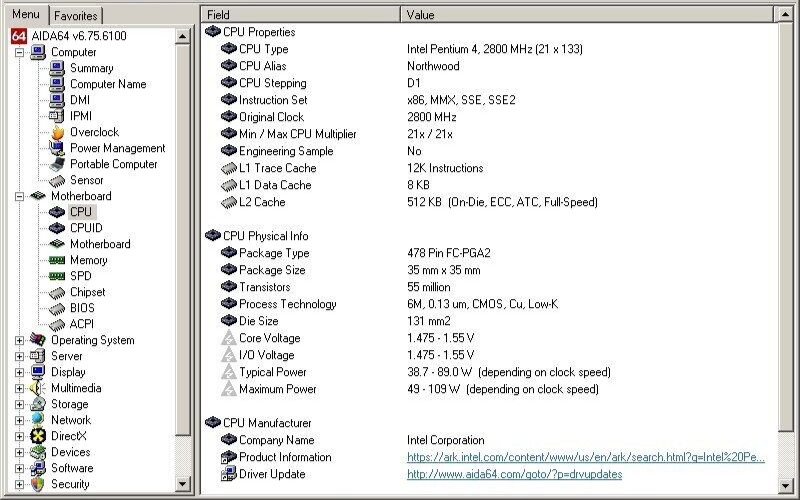
Task: Click the Display monitor icon
Action: (x=38, y=372)
